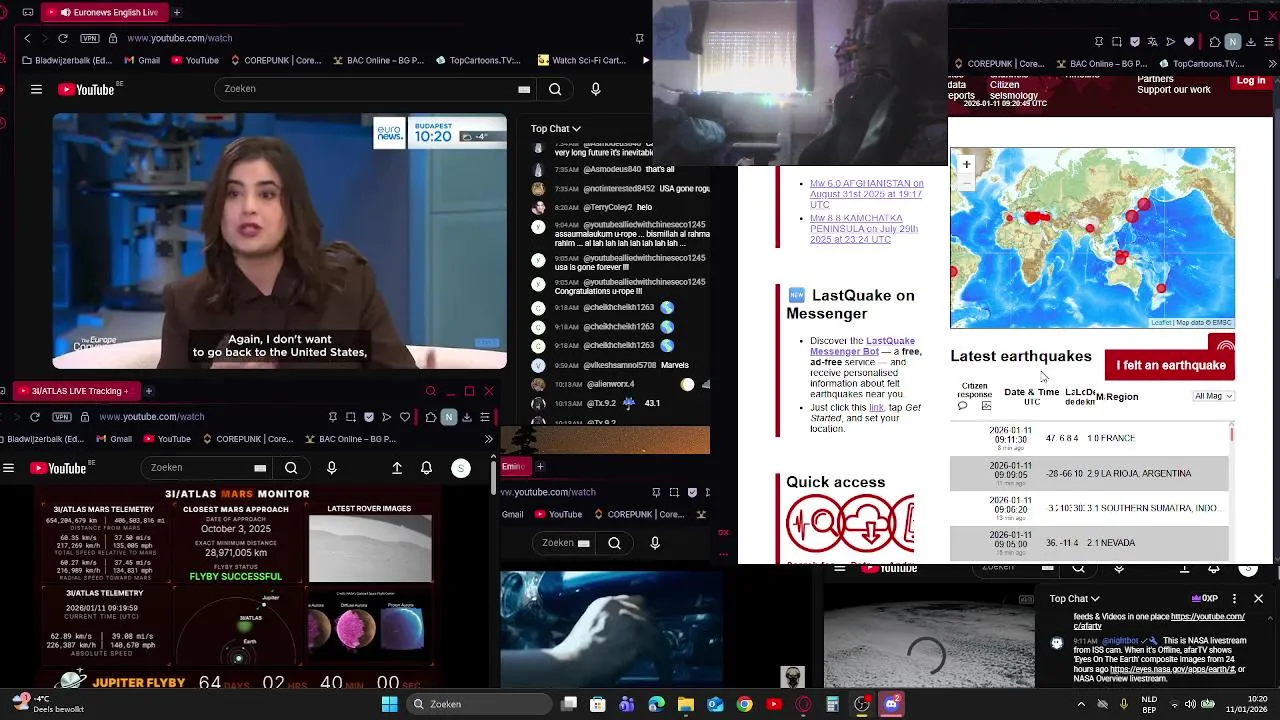
Task: Open account avatar S in 3I/ATLAS window
Action: coord(461,468)
